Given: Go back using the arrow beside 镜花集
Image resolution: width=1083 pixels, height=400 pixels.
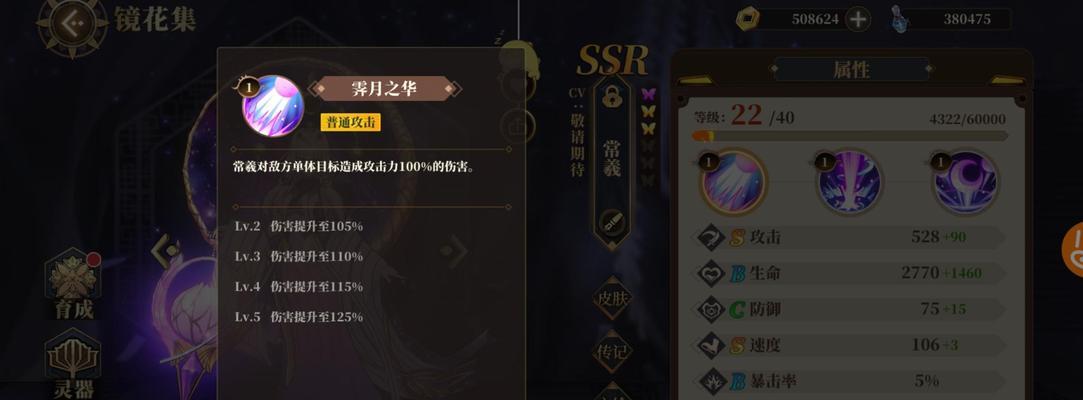Looking at the screenshot, I should (x=73, y=23).
